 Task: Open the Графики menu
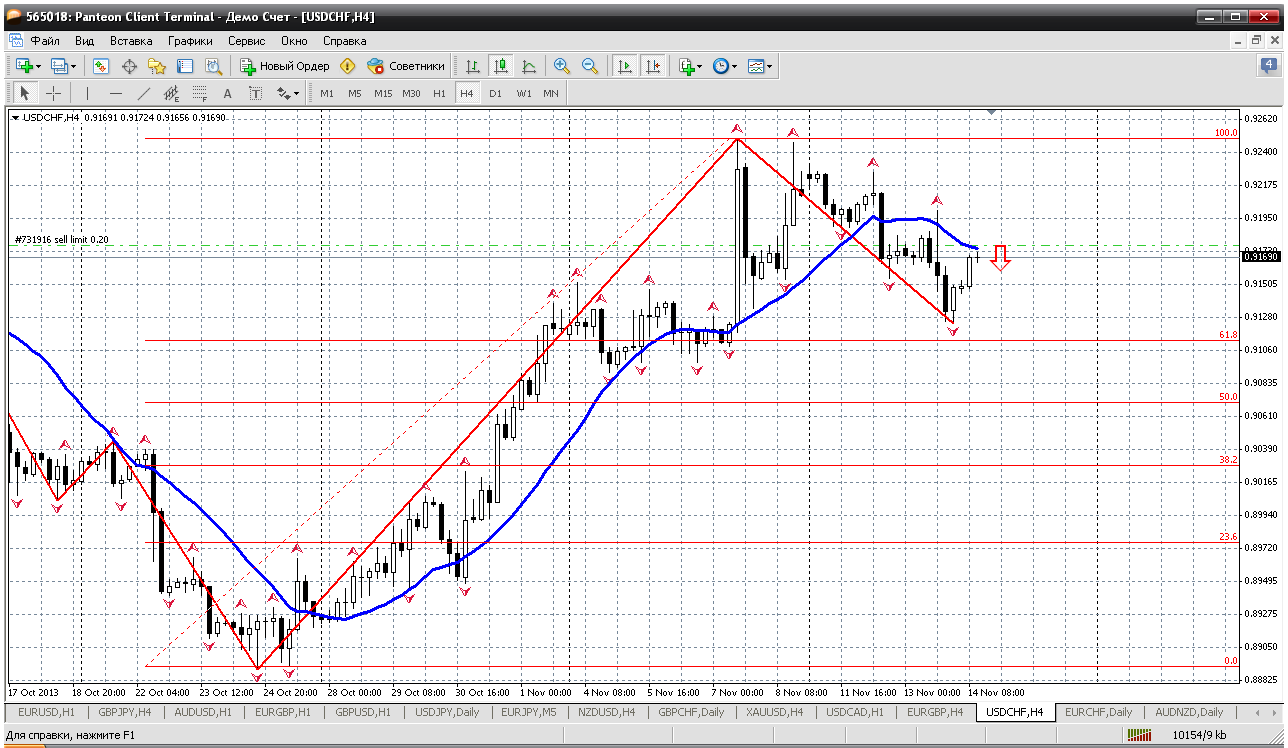click(x=190, y=41)
